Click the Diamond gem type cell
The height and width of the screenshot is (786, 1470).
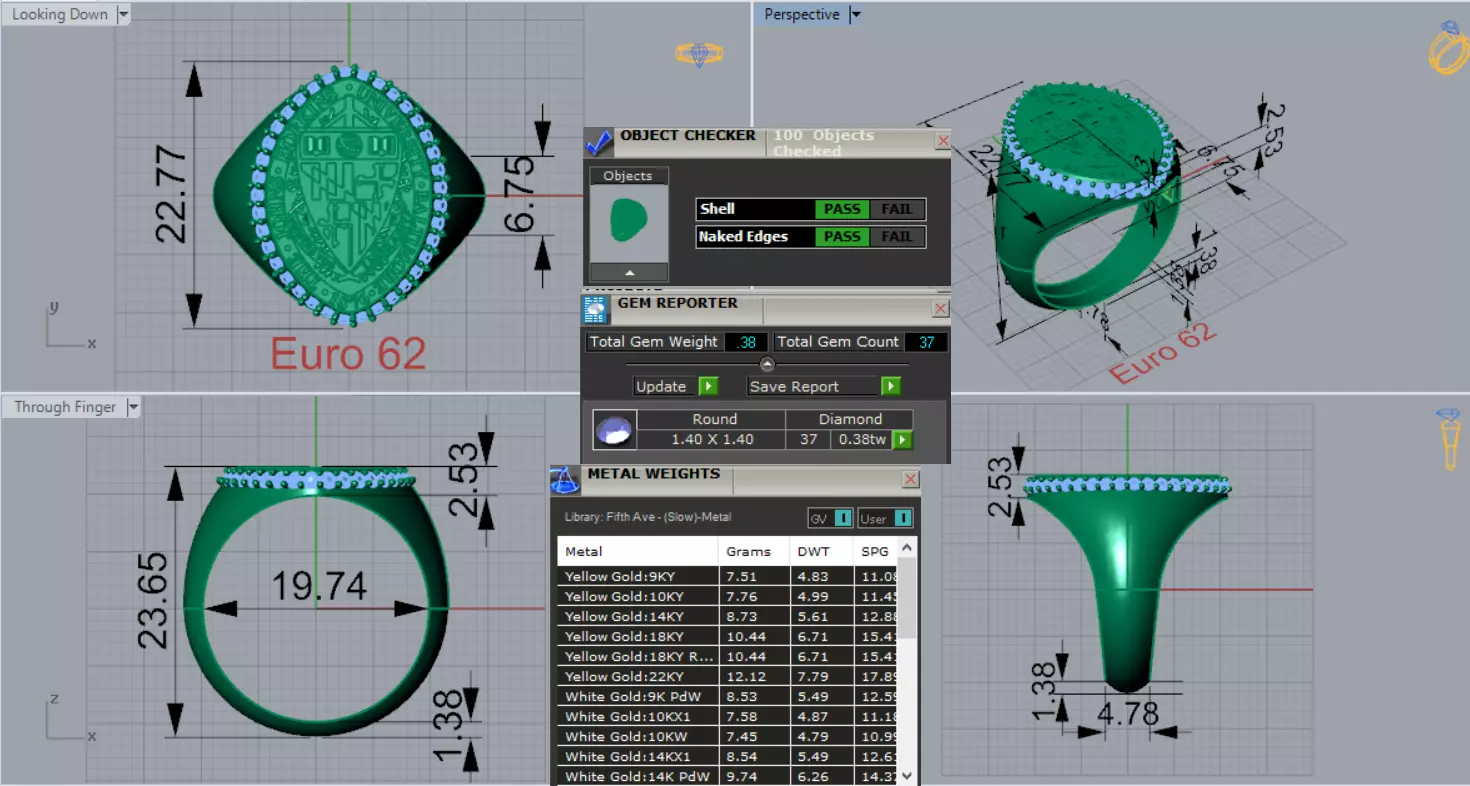(x=850, y=419)
